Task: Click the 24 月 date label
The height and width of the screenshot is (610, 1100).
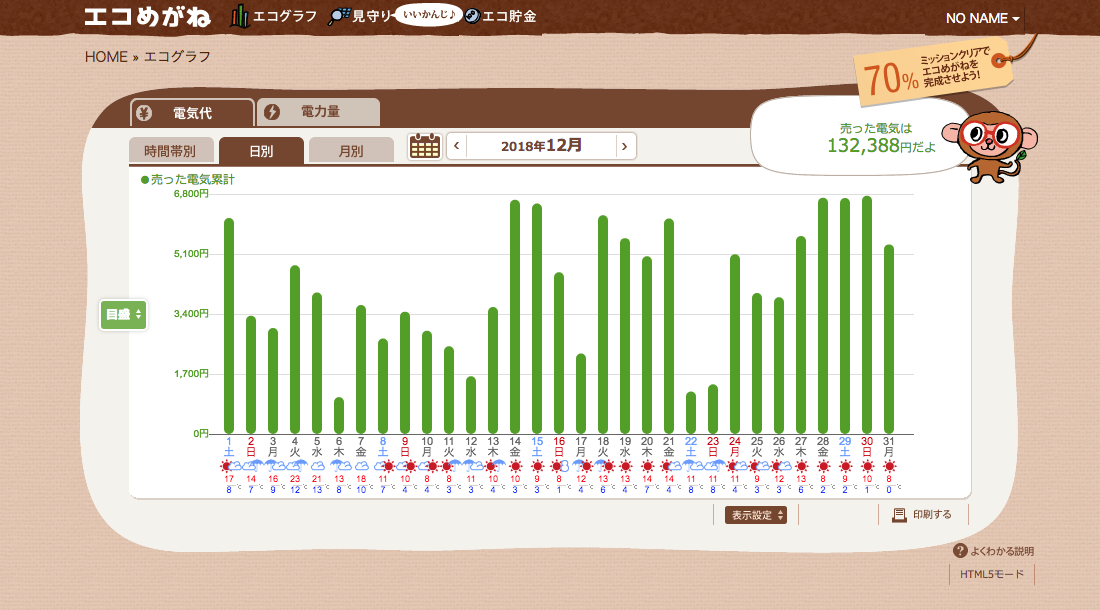Action: 735,447
